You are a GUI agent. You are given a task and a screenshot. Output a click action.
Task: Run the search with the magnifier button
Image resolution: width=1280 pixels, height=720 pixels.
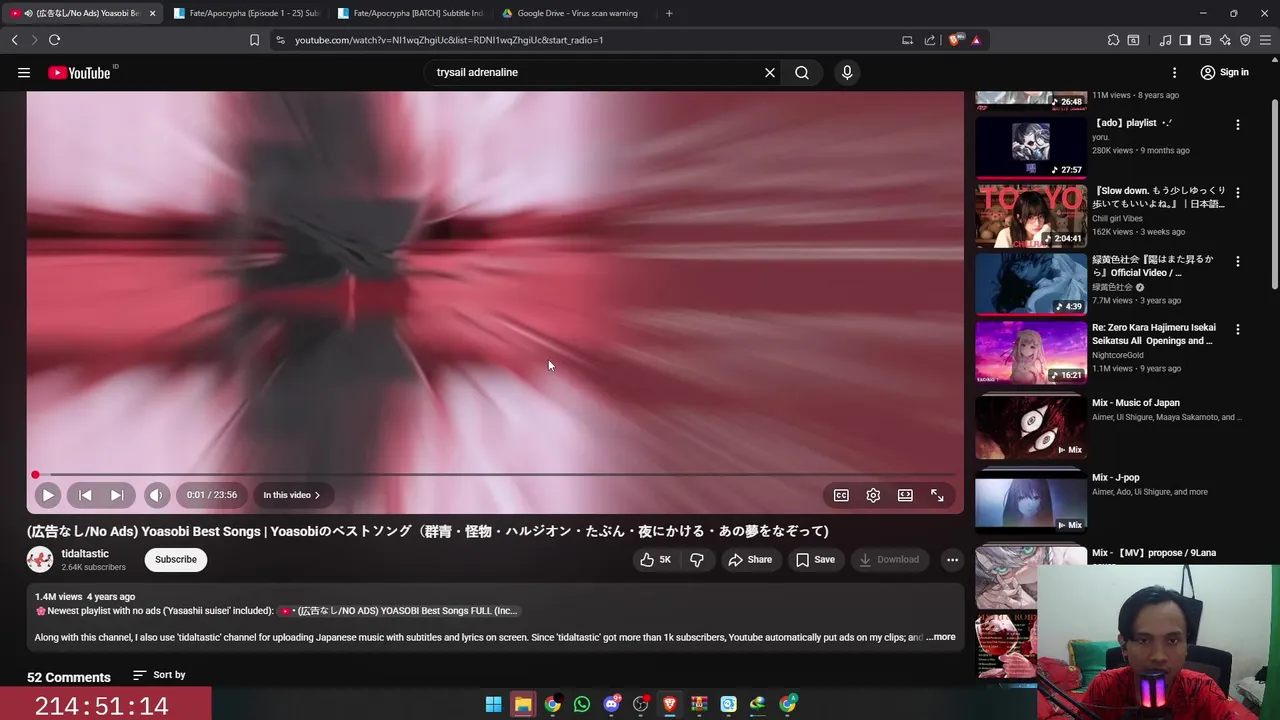(x=802, y=72)
